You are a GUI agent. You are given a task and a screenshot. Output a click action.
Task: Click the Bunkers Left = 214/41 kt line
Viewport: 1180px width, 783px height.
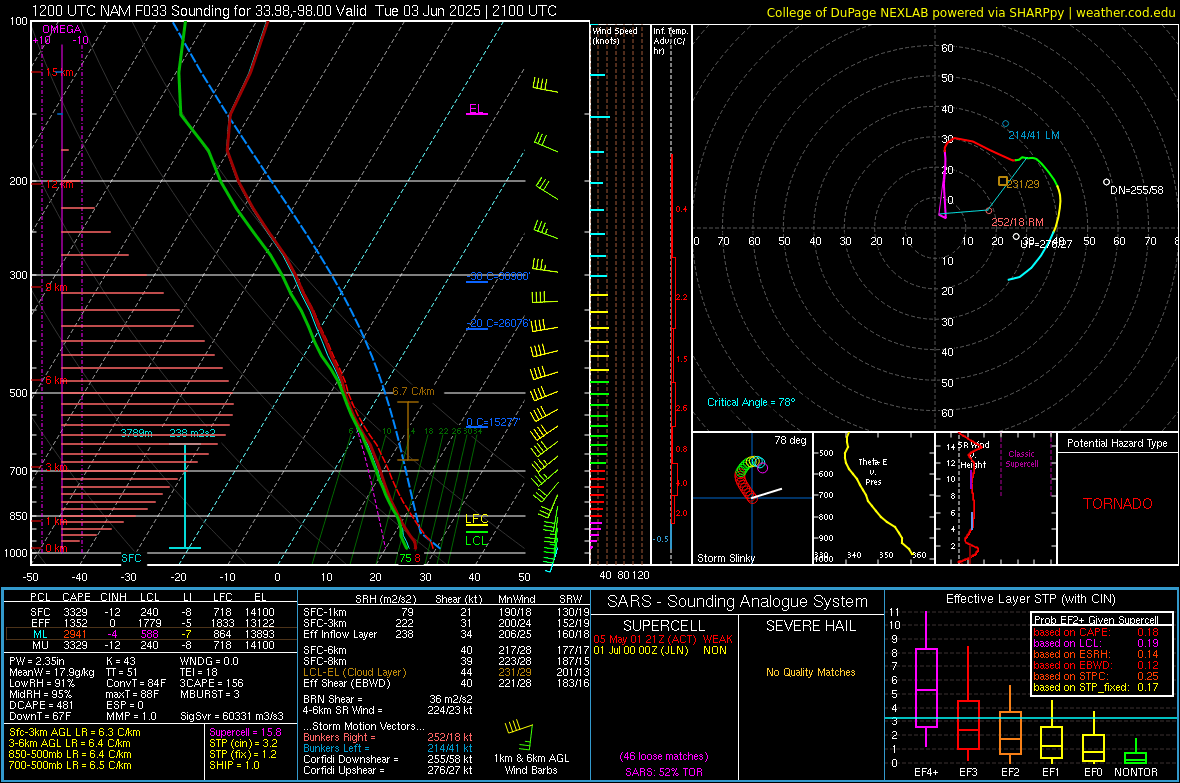pyautogui.click(x=388, y=748)
